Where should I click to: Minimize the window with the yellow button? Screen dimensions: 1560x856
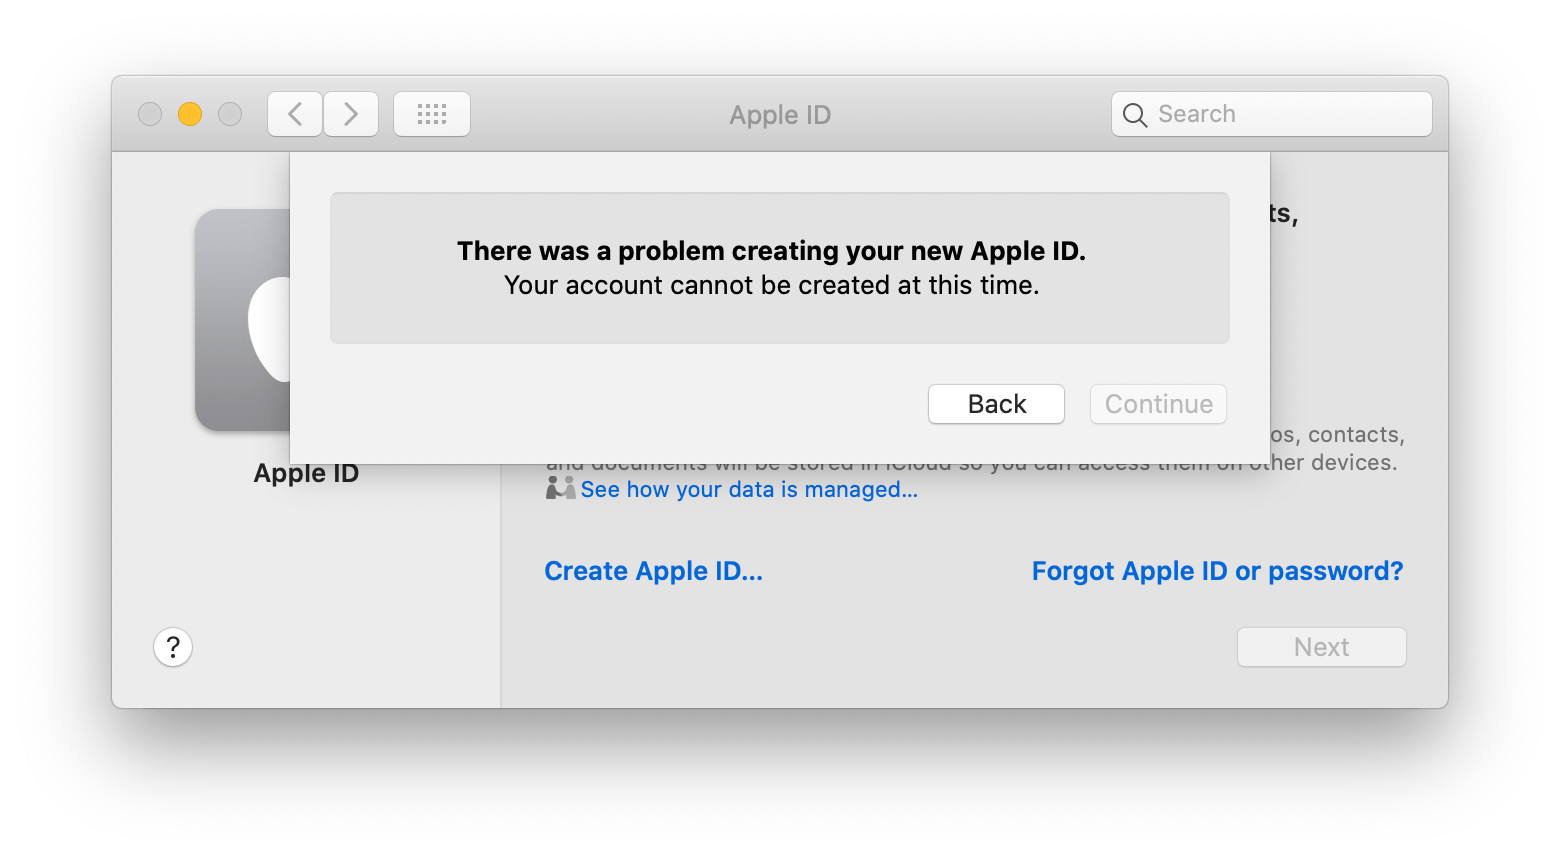[190, 114]
